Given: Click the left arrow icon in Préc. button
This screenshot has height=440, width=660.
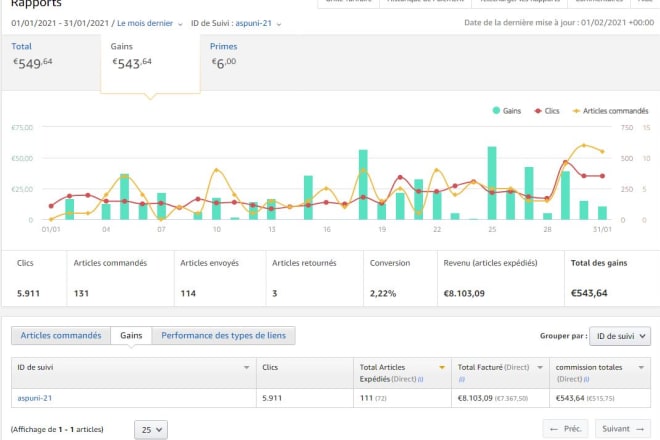Looking at the screenshot, I should click(x=554, y=429).
